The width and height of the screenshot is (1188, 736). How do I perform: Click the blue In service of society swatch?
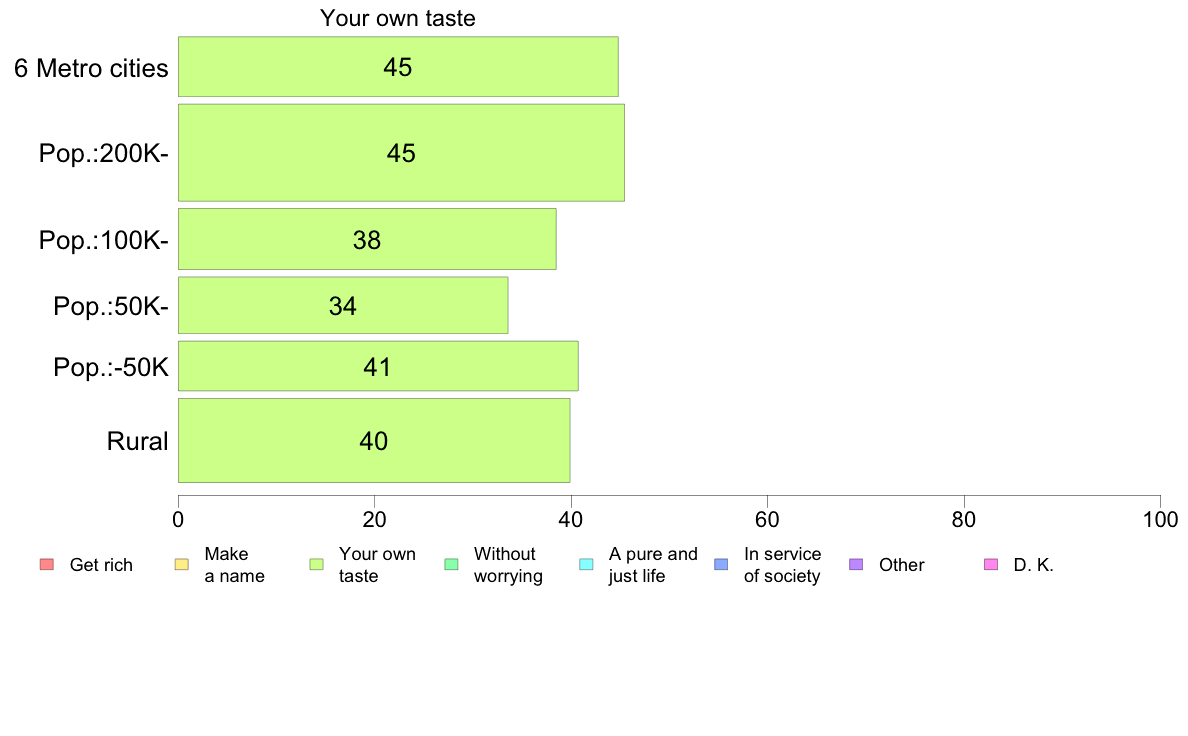721,565
